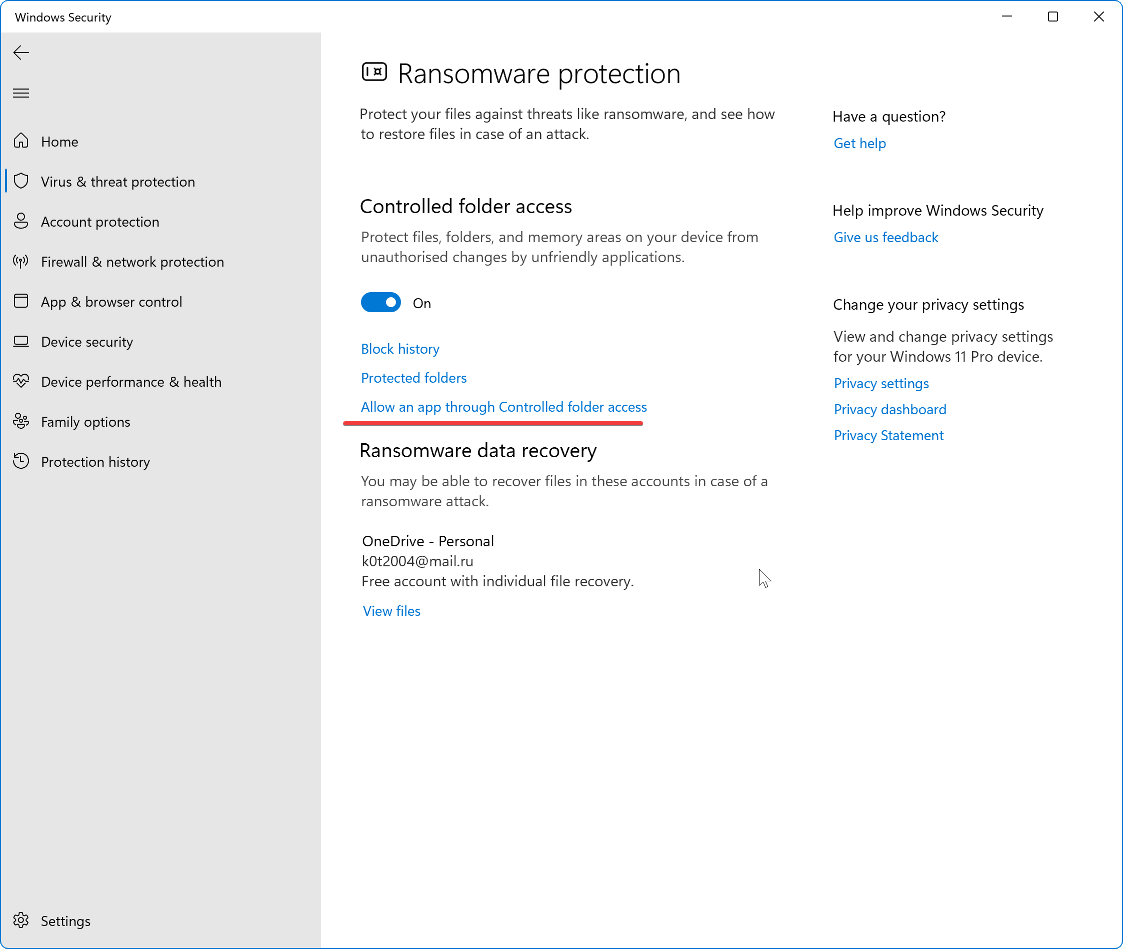Open Settings label at sidebar bottom
The image size is (1123, 949).
click(x=65, y=921)
